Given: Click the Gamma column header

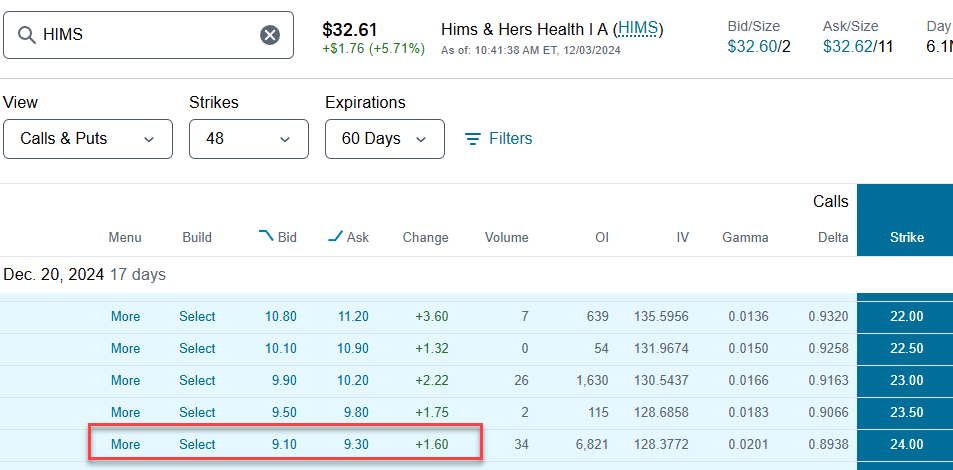Looking at the screenshot, I should click(745, 238).
